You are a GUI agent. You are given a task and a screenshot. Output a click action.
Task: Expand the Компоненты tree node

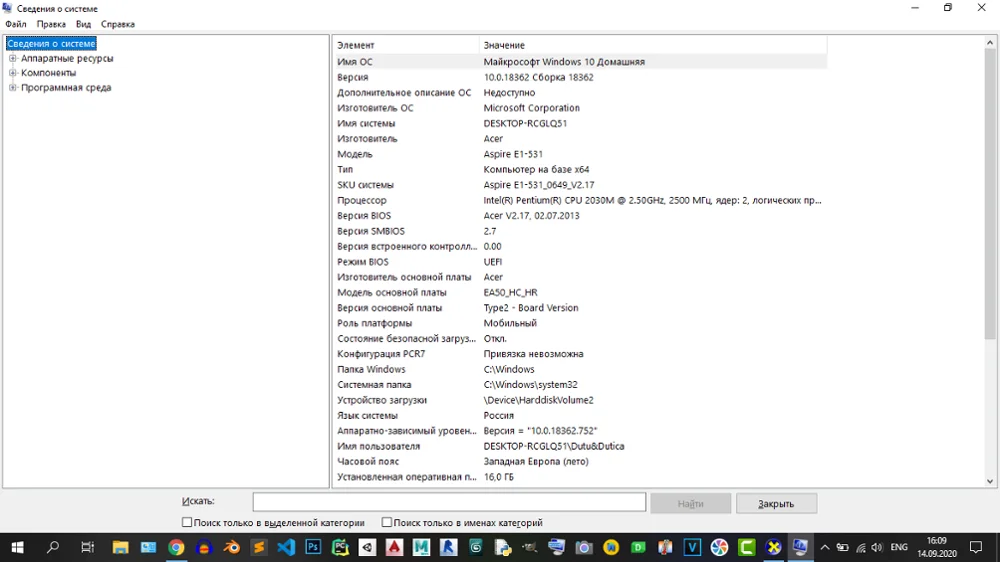tap(12, 73)
